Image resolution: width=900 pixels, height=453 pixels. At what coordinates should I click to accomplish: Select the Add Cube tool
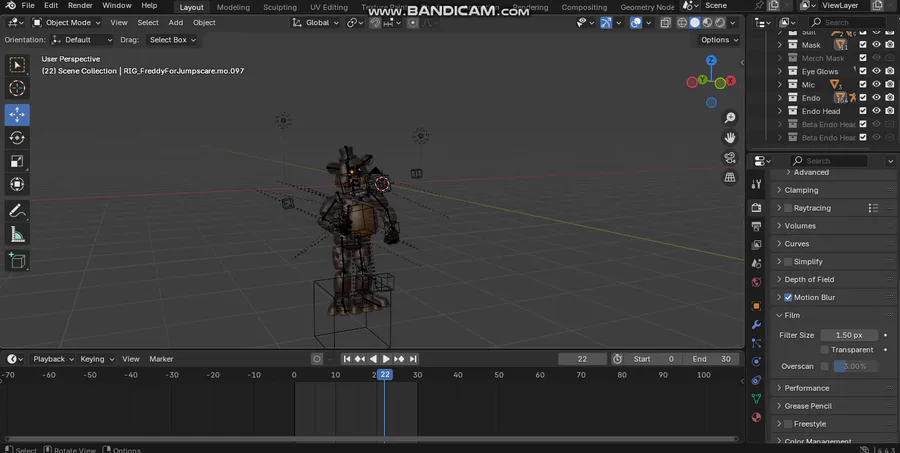(x=17, y=261)
